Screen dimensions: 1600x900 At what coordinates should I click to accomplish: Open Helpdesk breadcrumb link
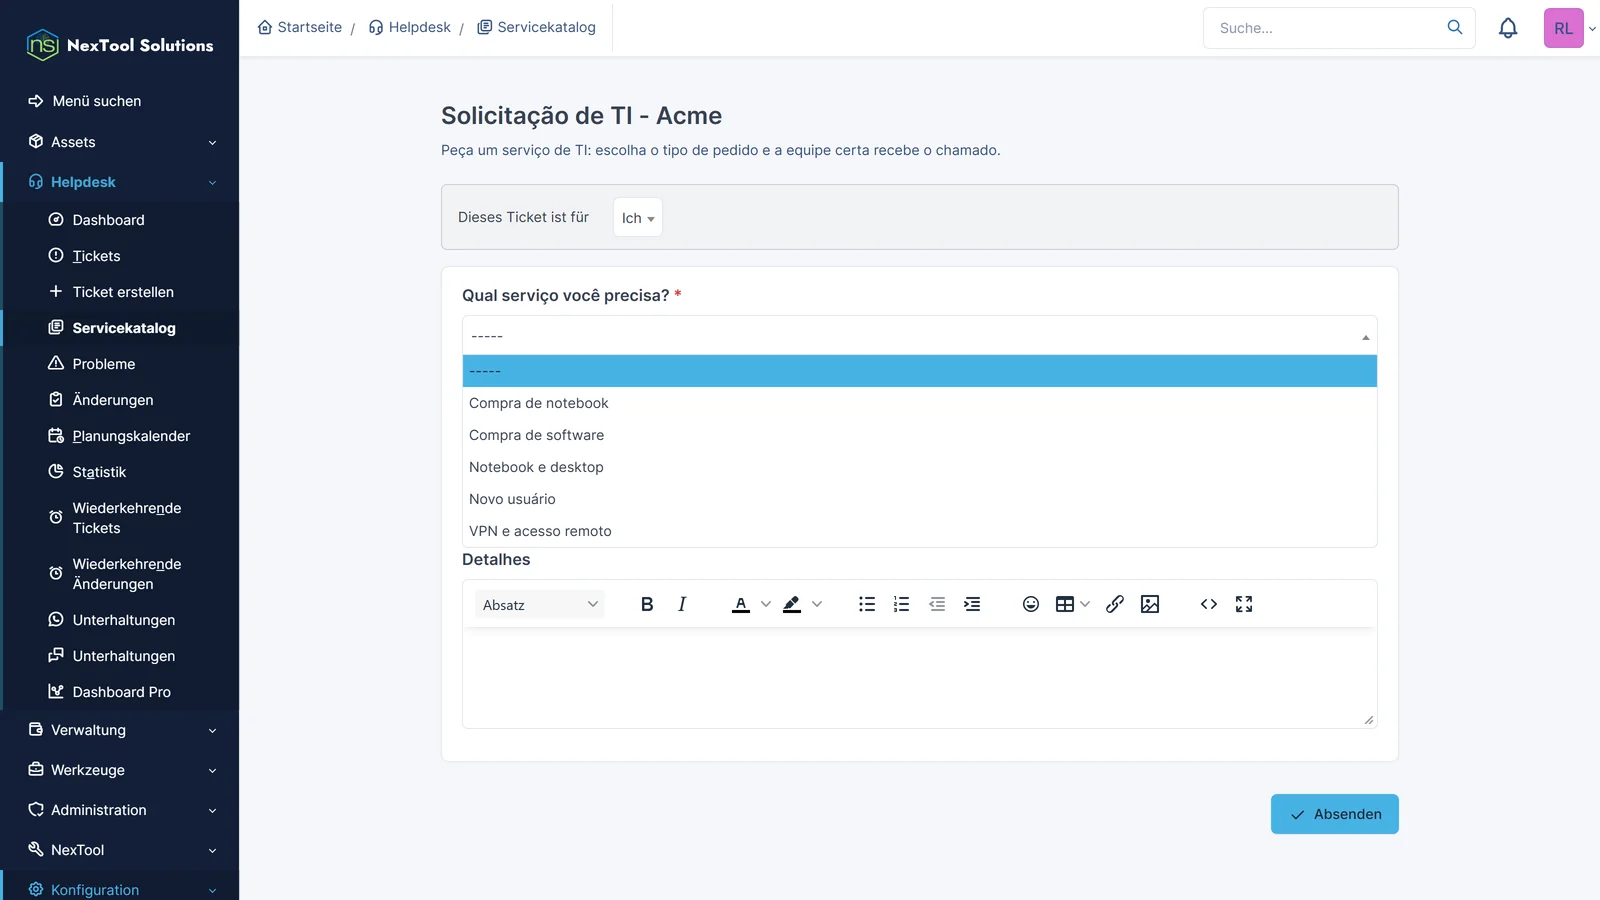[410, 27]
